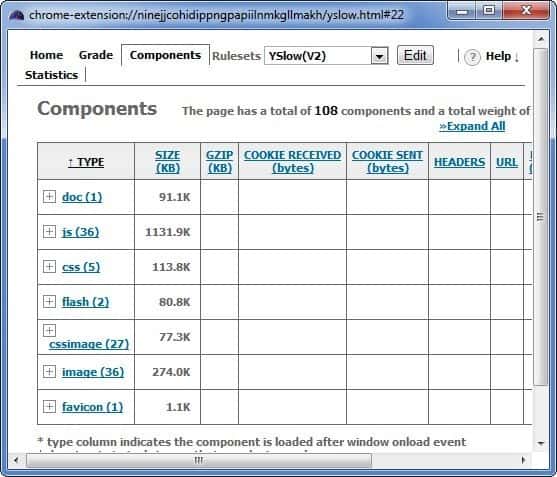Viewport: 557px width, 477px height.
Task: Open the js (36) type link
Action: (81, 232)
